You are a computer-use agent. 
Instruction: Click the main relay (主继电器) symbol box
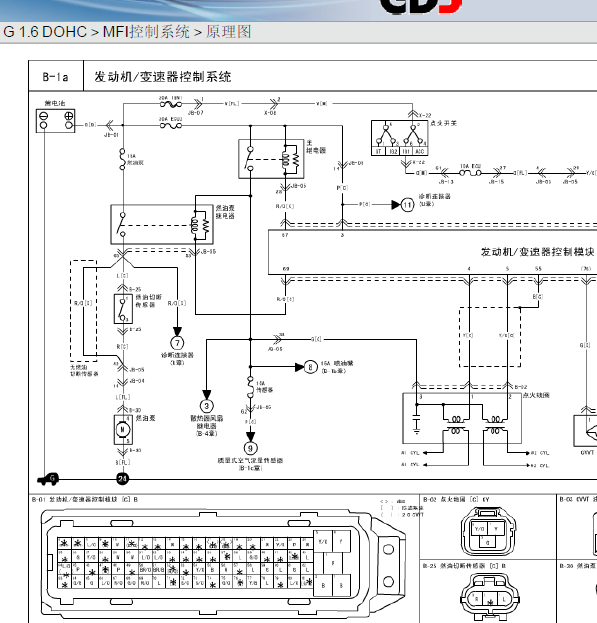271,159
